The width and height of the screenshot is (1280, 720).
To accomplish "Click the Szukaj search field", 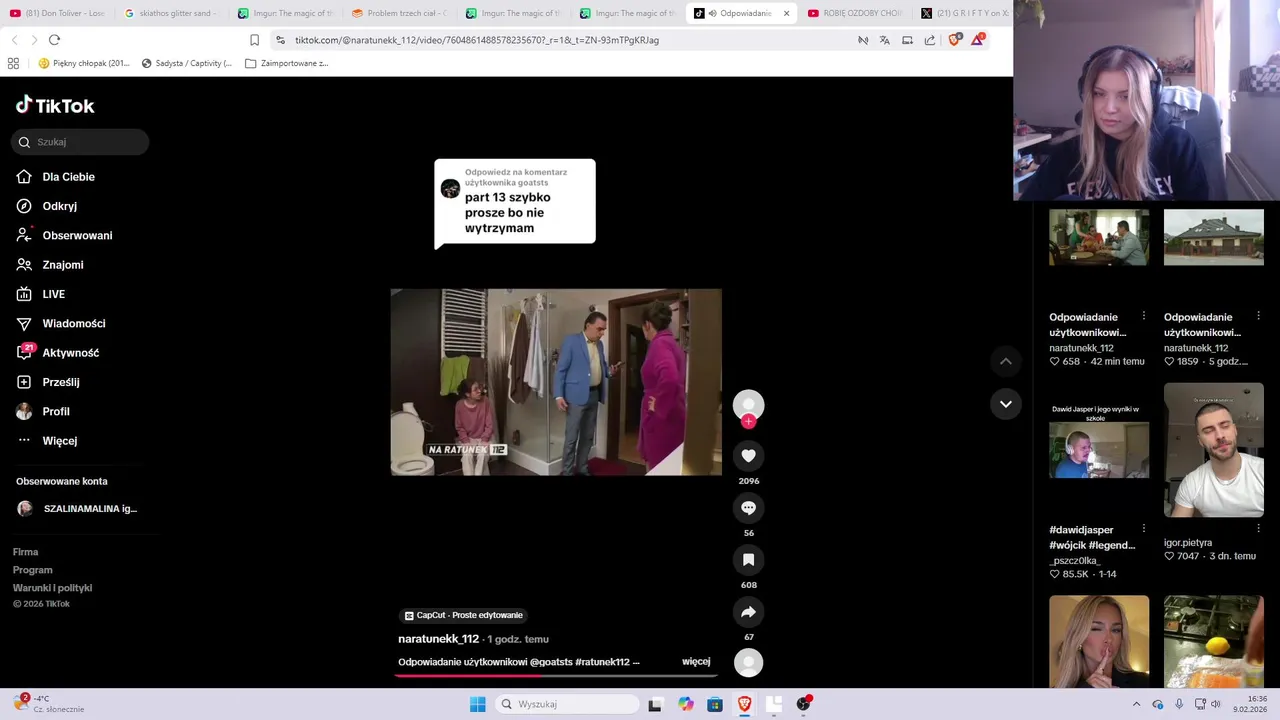I will tap(80, 142).
